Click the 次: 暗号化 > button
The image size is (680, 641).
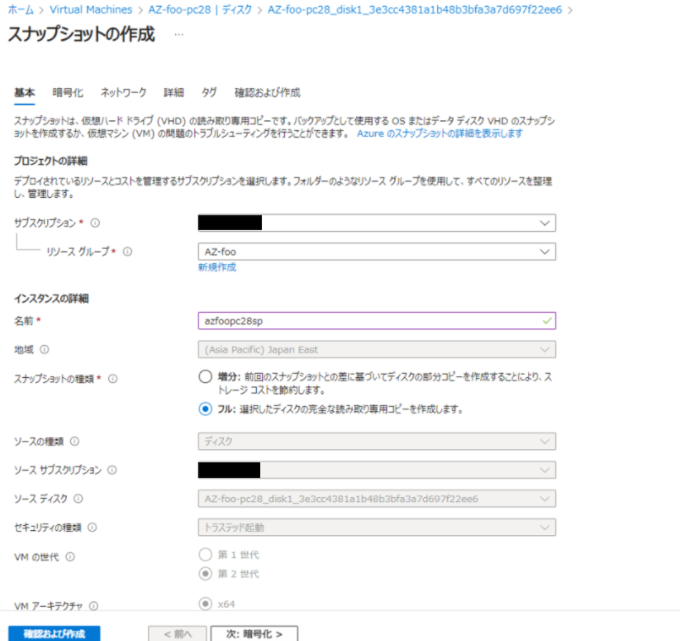[254, 634]
